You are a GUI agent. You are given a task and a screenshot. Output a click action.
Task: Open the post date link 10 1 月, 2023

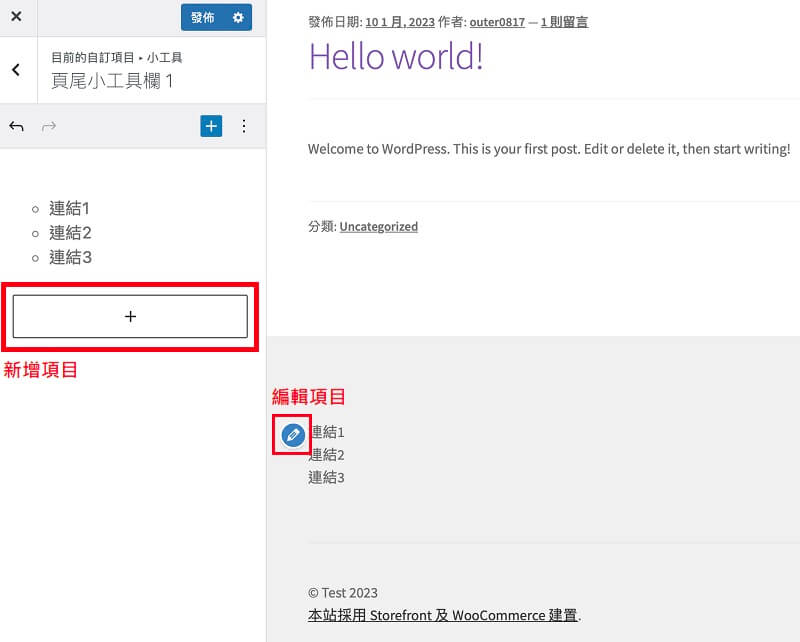pos(400,22)
